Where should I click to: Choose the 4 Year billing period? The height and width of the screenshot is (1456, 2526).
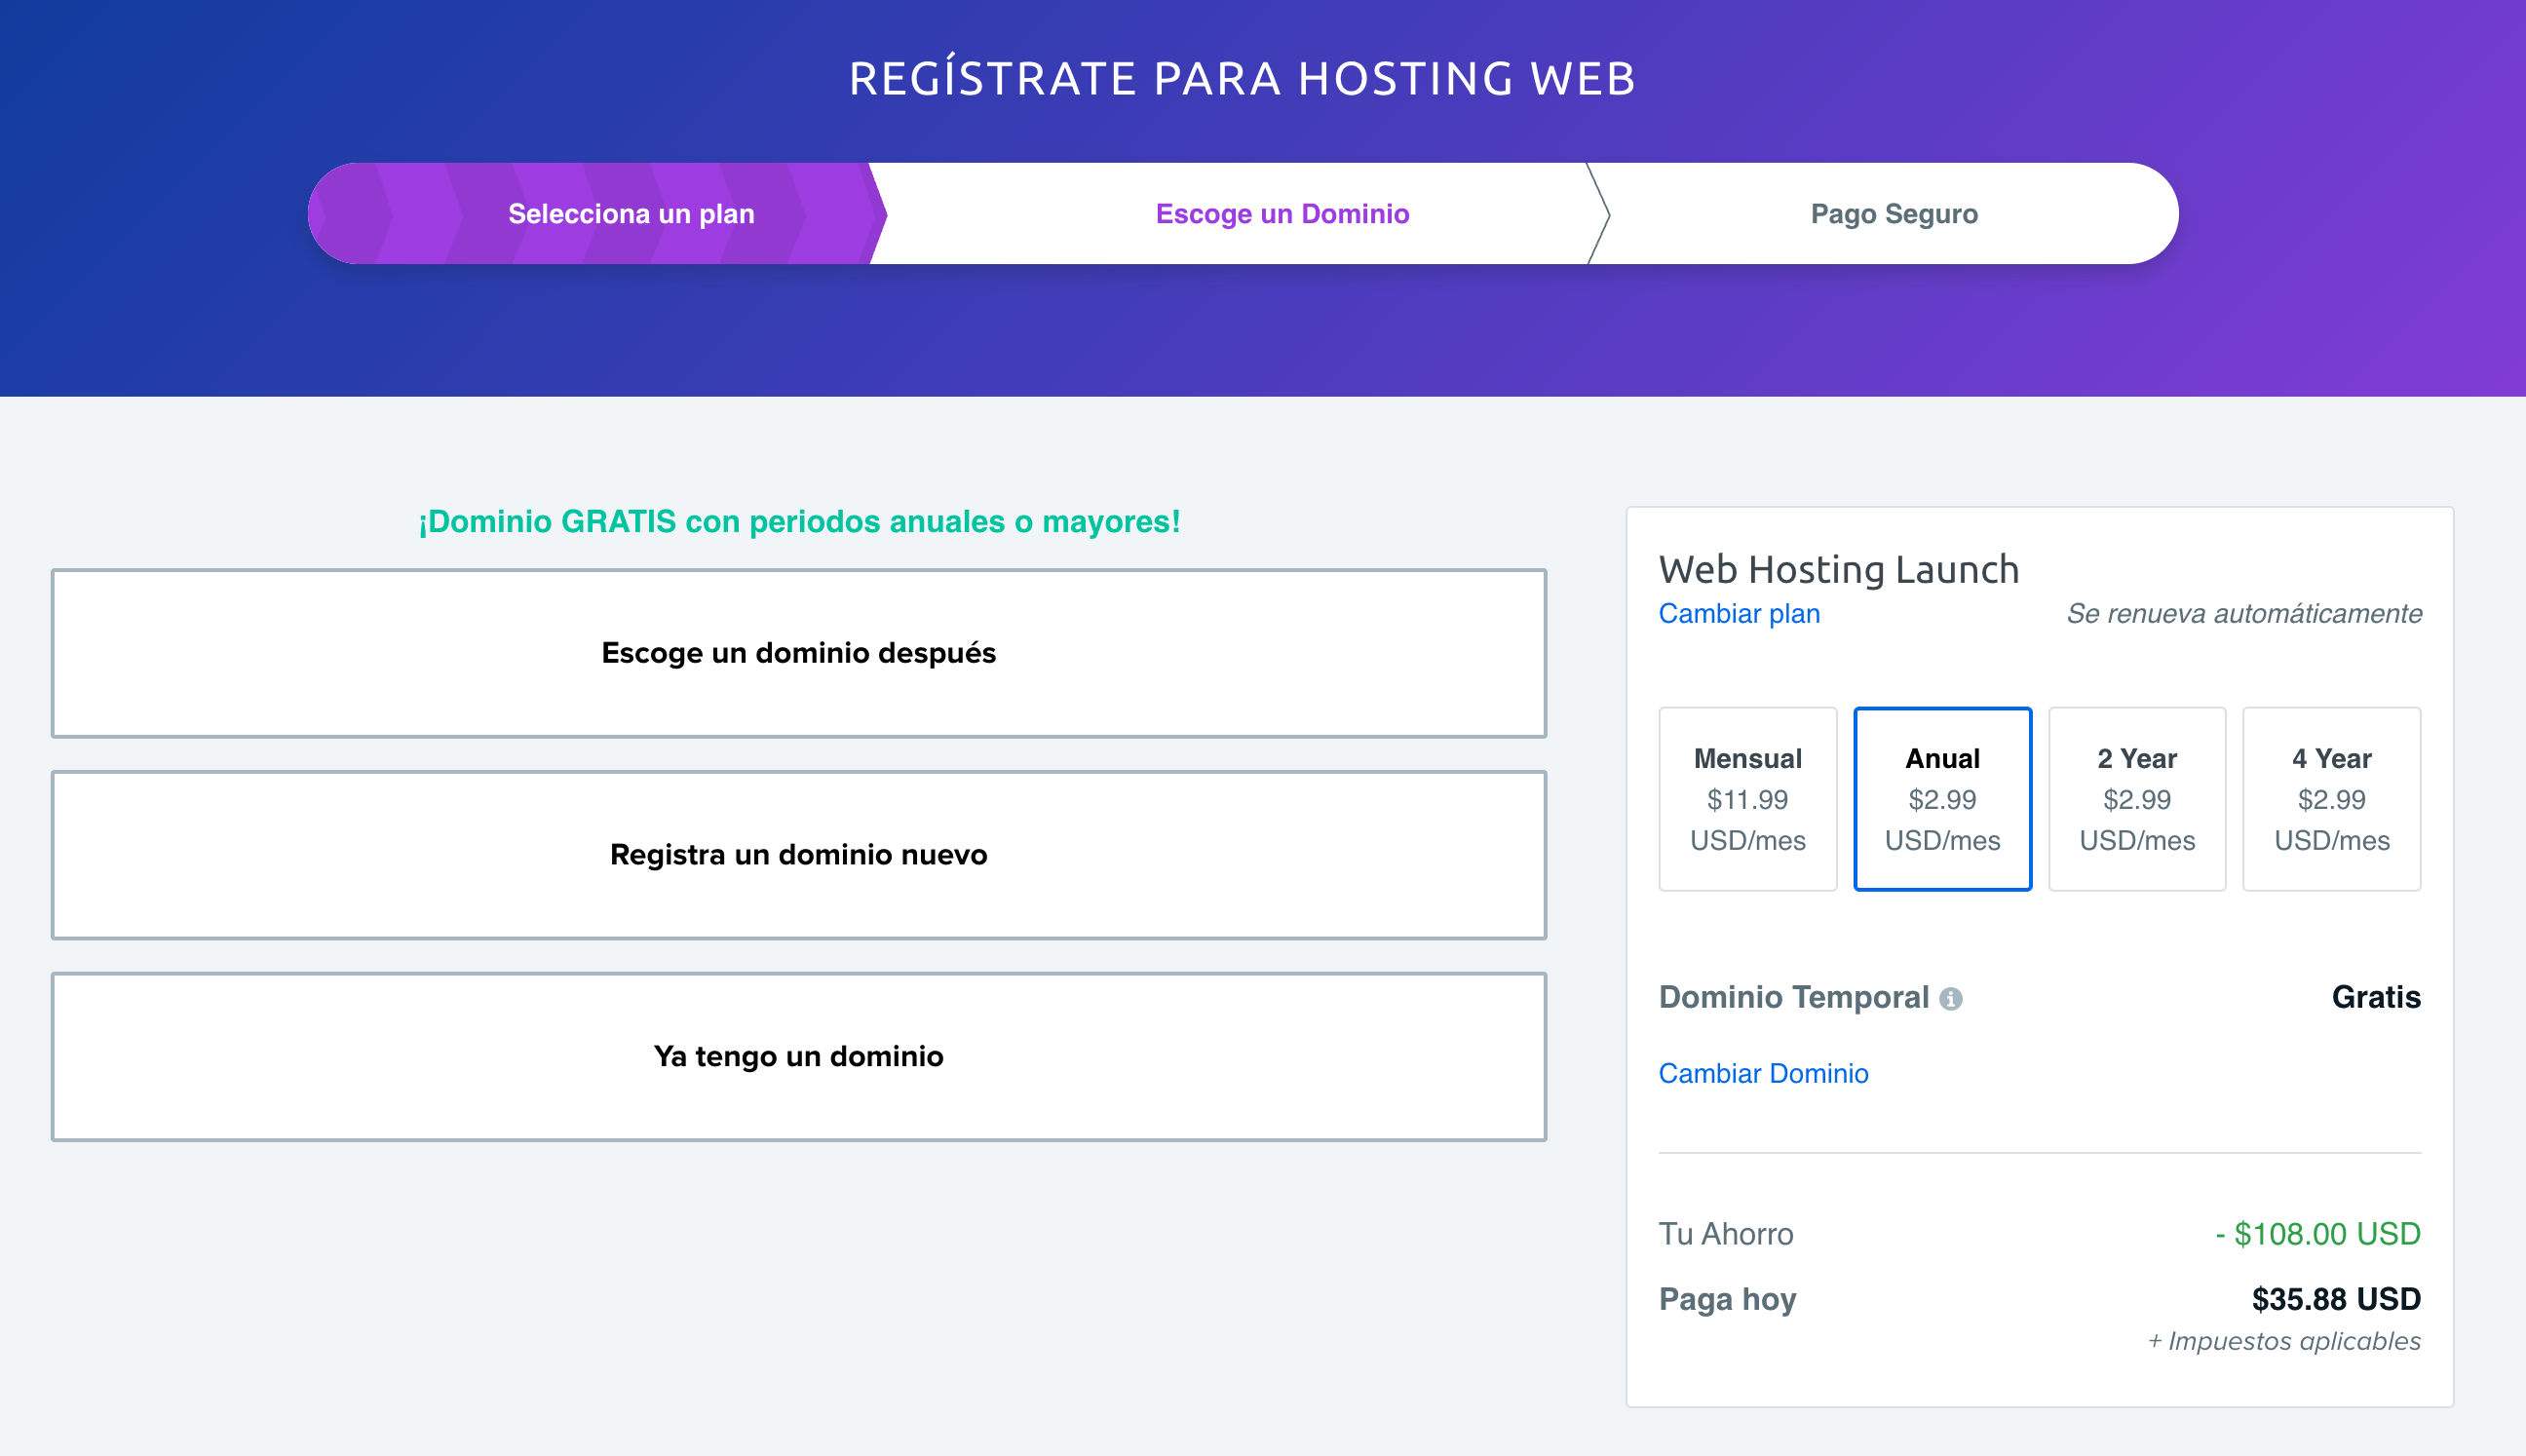point(2331,798)
